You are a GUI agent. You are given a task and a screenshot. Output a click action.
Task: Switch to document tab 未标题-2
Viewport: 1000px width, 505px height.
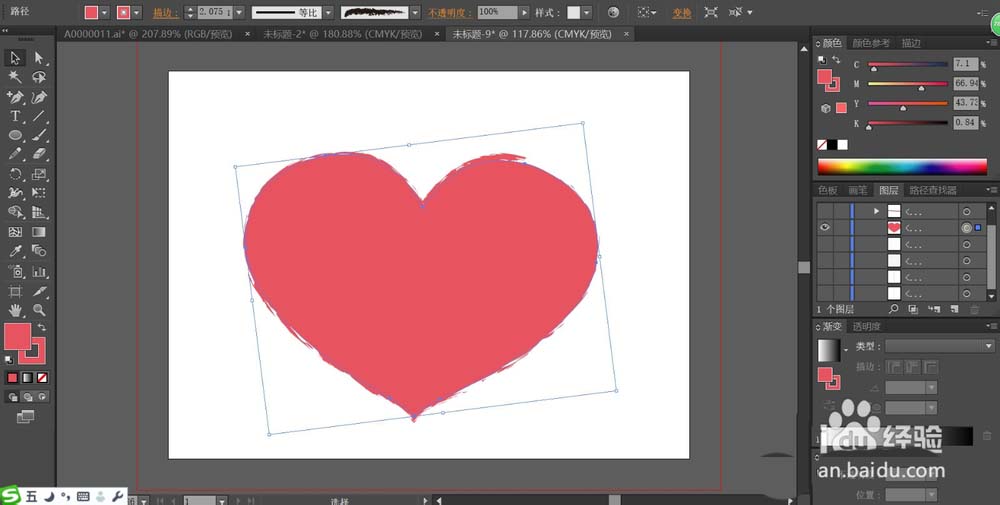click(342, 34)
